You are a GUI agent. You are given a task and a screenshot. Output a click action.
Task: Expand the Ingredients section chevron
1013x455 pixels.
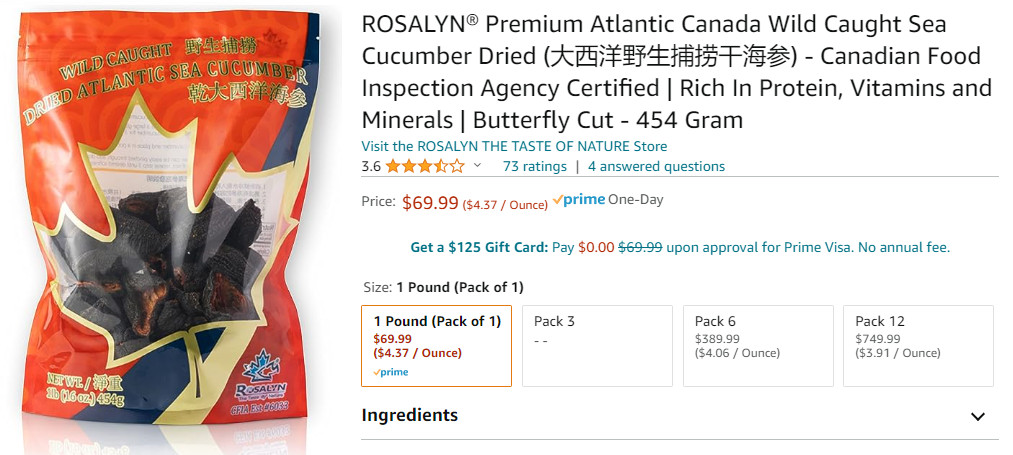pyautogui.click(x=977, y=416)
